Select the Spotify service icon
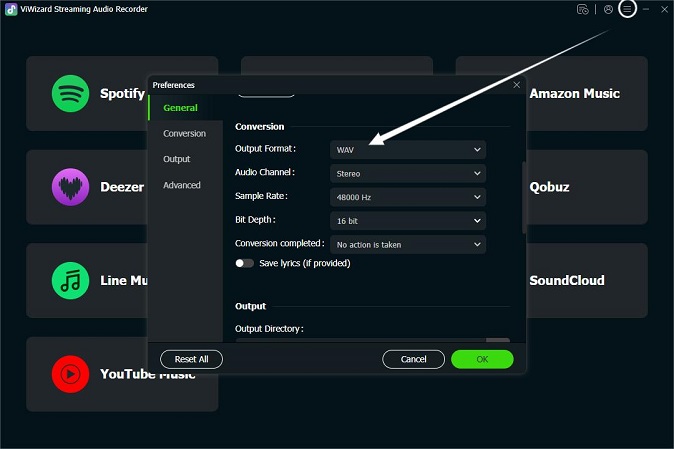 click(x=70, y=93)
